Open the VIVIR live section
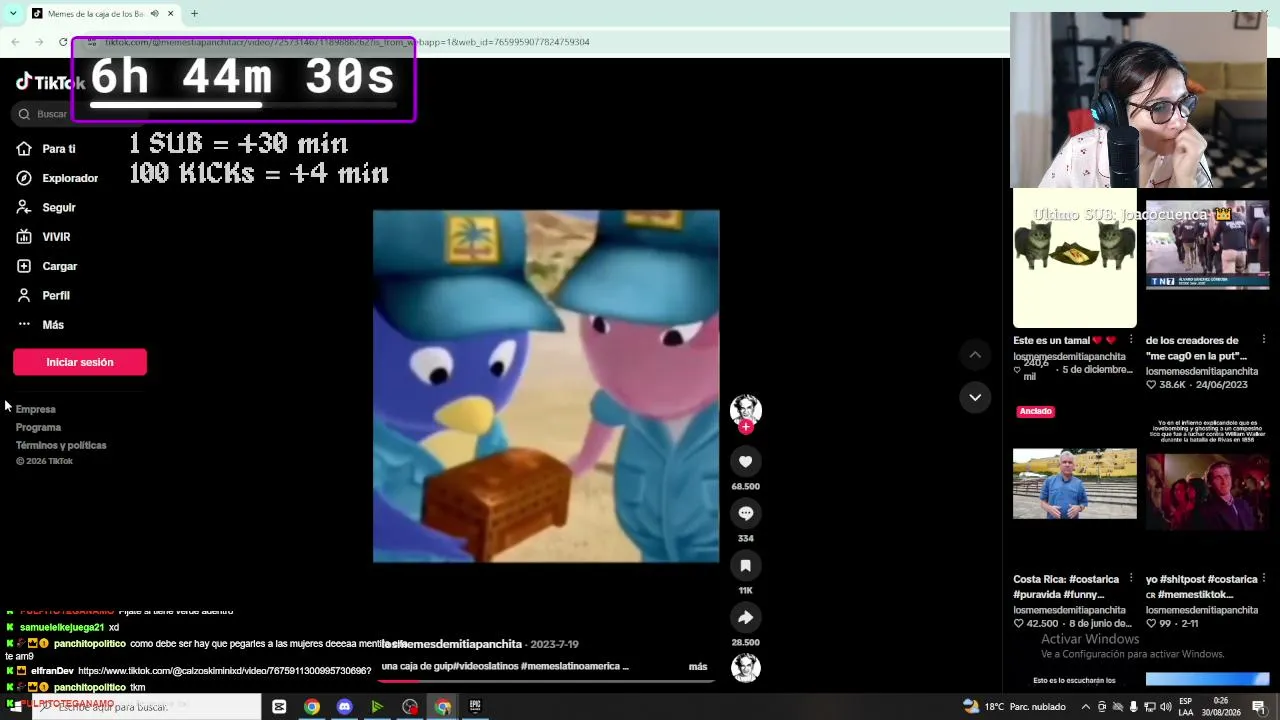Image resolution: width=1280 pixels, height=720 pixels. click(43, 237)
